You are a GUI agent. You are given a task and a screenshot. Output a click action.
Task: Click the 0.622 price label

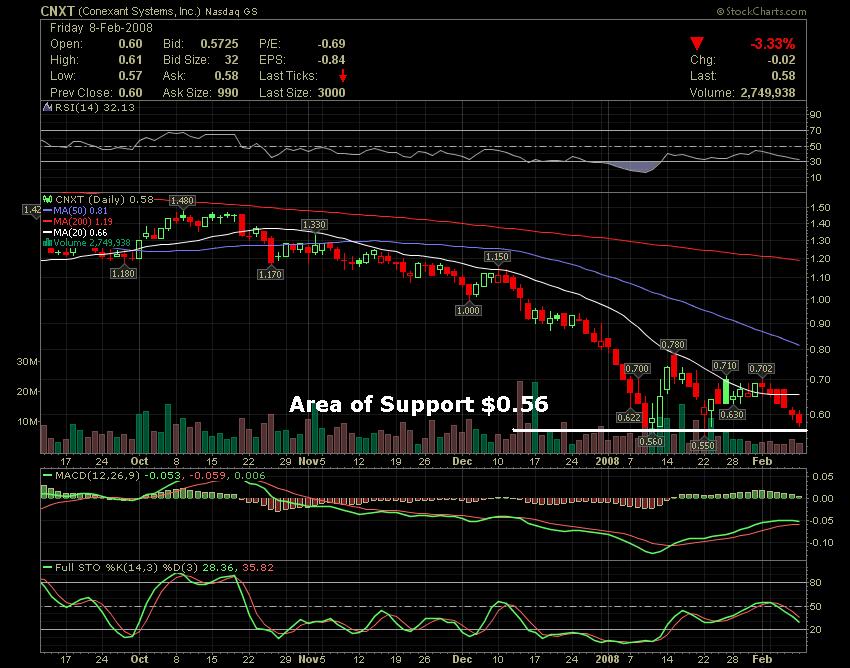[629, 418]
